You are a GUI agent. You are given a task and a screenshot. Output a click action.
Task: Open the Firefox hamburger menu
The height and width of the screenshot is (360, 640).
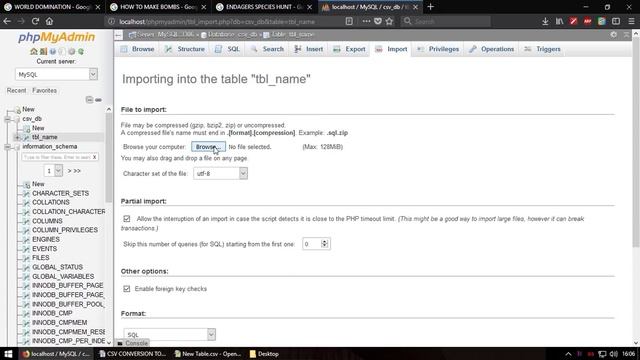tap(631, 21)
